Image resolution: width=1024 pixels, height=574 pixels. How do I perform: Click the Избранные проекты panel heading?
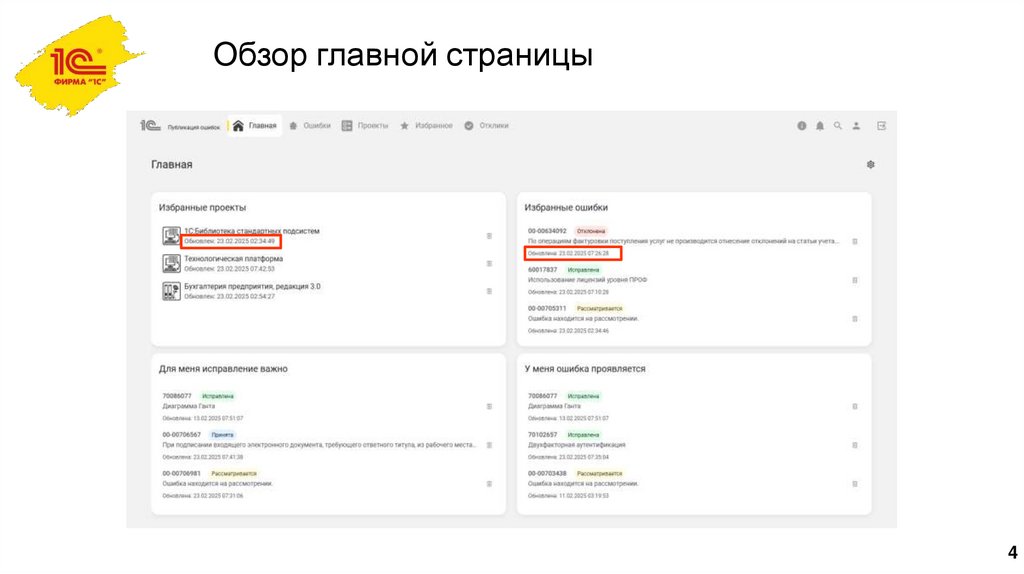[x=202, y=208]
